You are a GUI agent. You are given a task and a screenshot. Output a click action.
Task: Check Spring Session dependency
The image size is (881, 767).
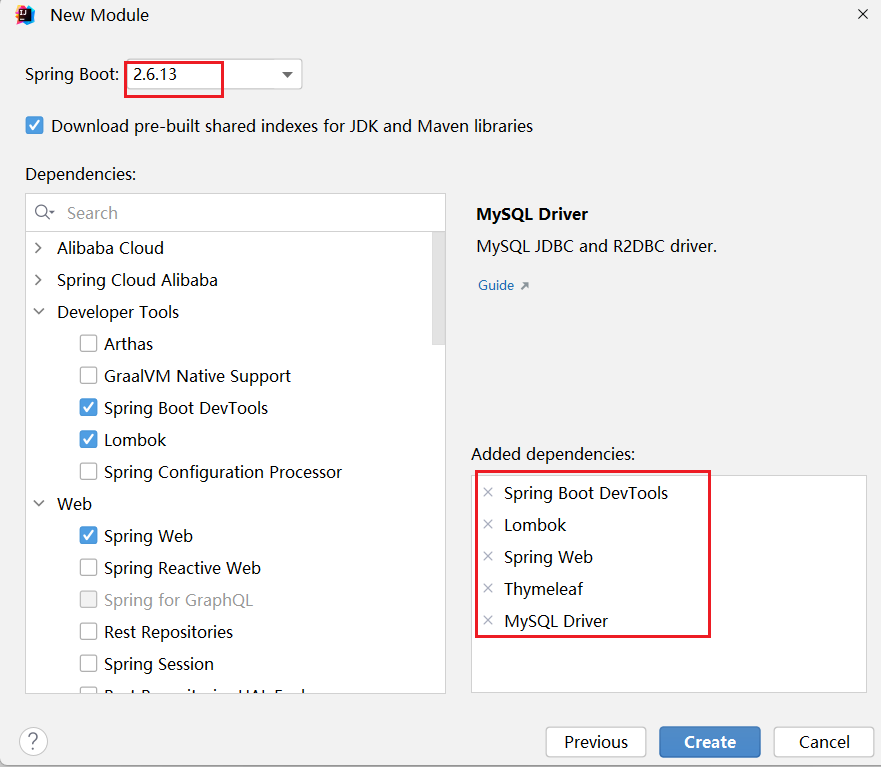tap(88, 664)
